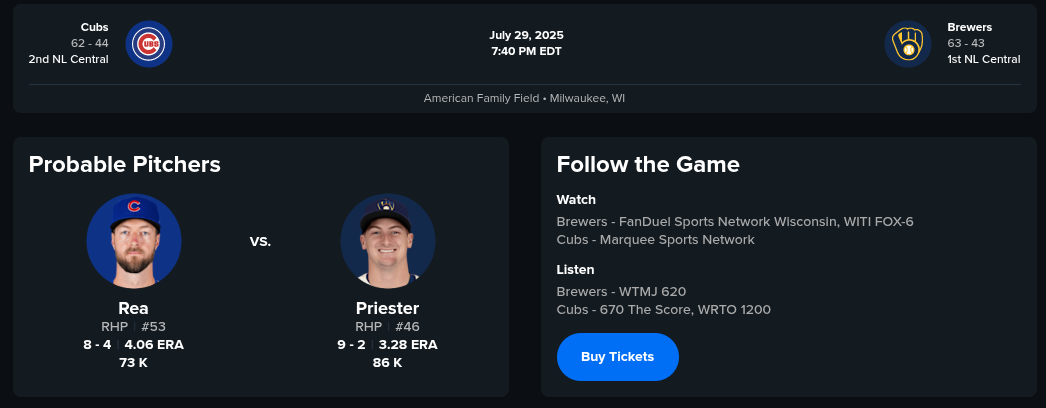
Task: Click the Brewers team logo
Action: point(908,45)
